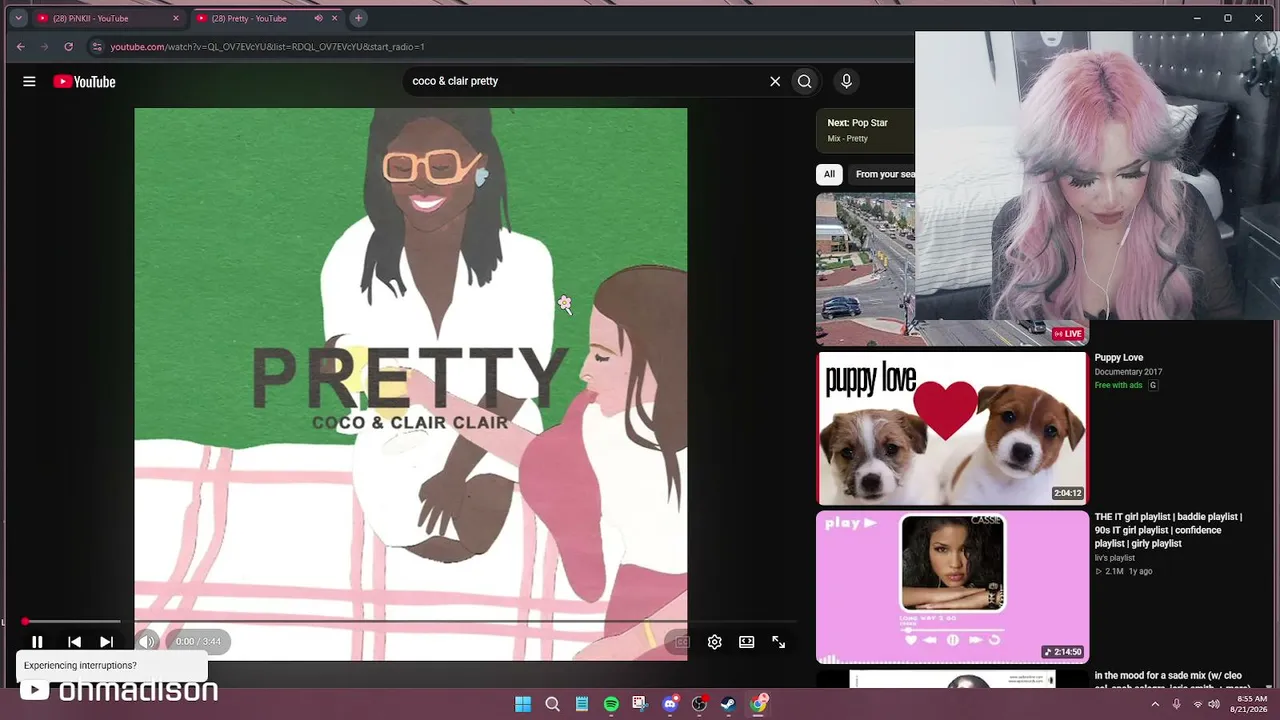Viewport: 1280px width, 720px height.
Task: Open the Puppy Love video thumbnail
Action: click(x=952, y=428)
